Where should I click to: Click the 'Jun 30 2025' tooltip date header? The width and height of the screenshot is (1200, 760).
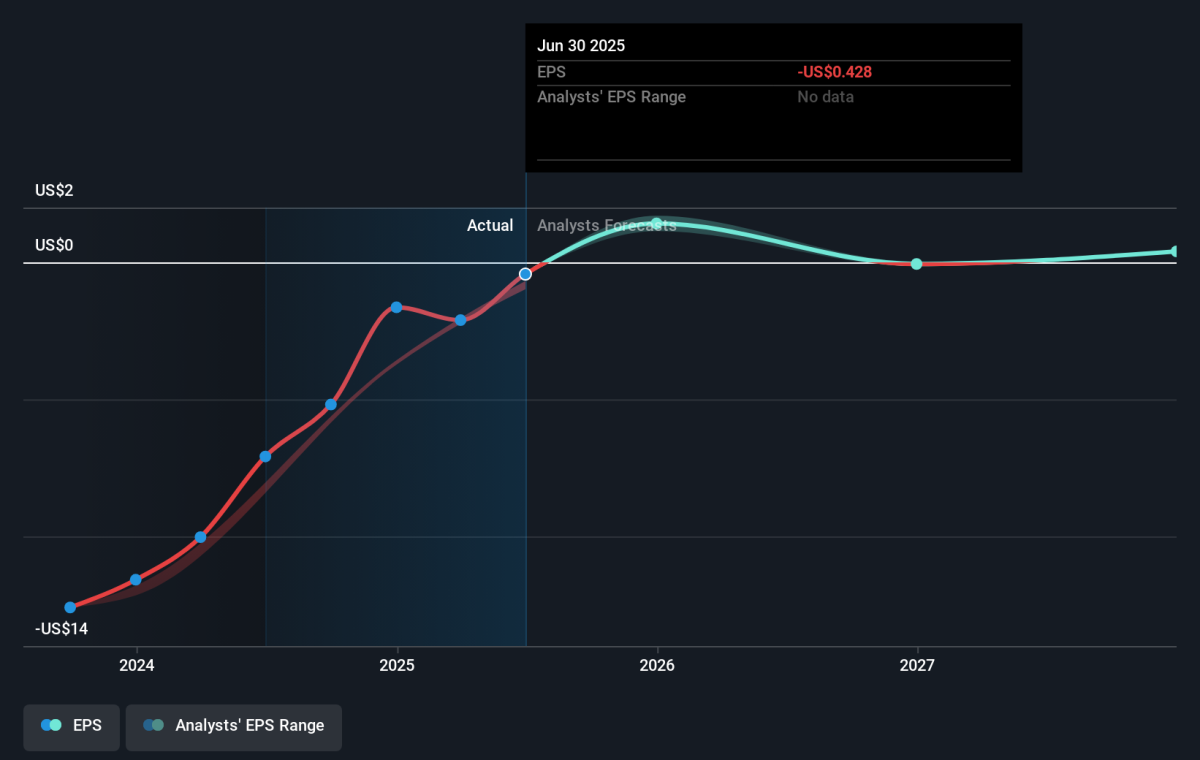point(581,46)
